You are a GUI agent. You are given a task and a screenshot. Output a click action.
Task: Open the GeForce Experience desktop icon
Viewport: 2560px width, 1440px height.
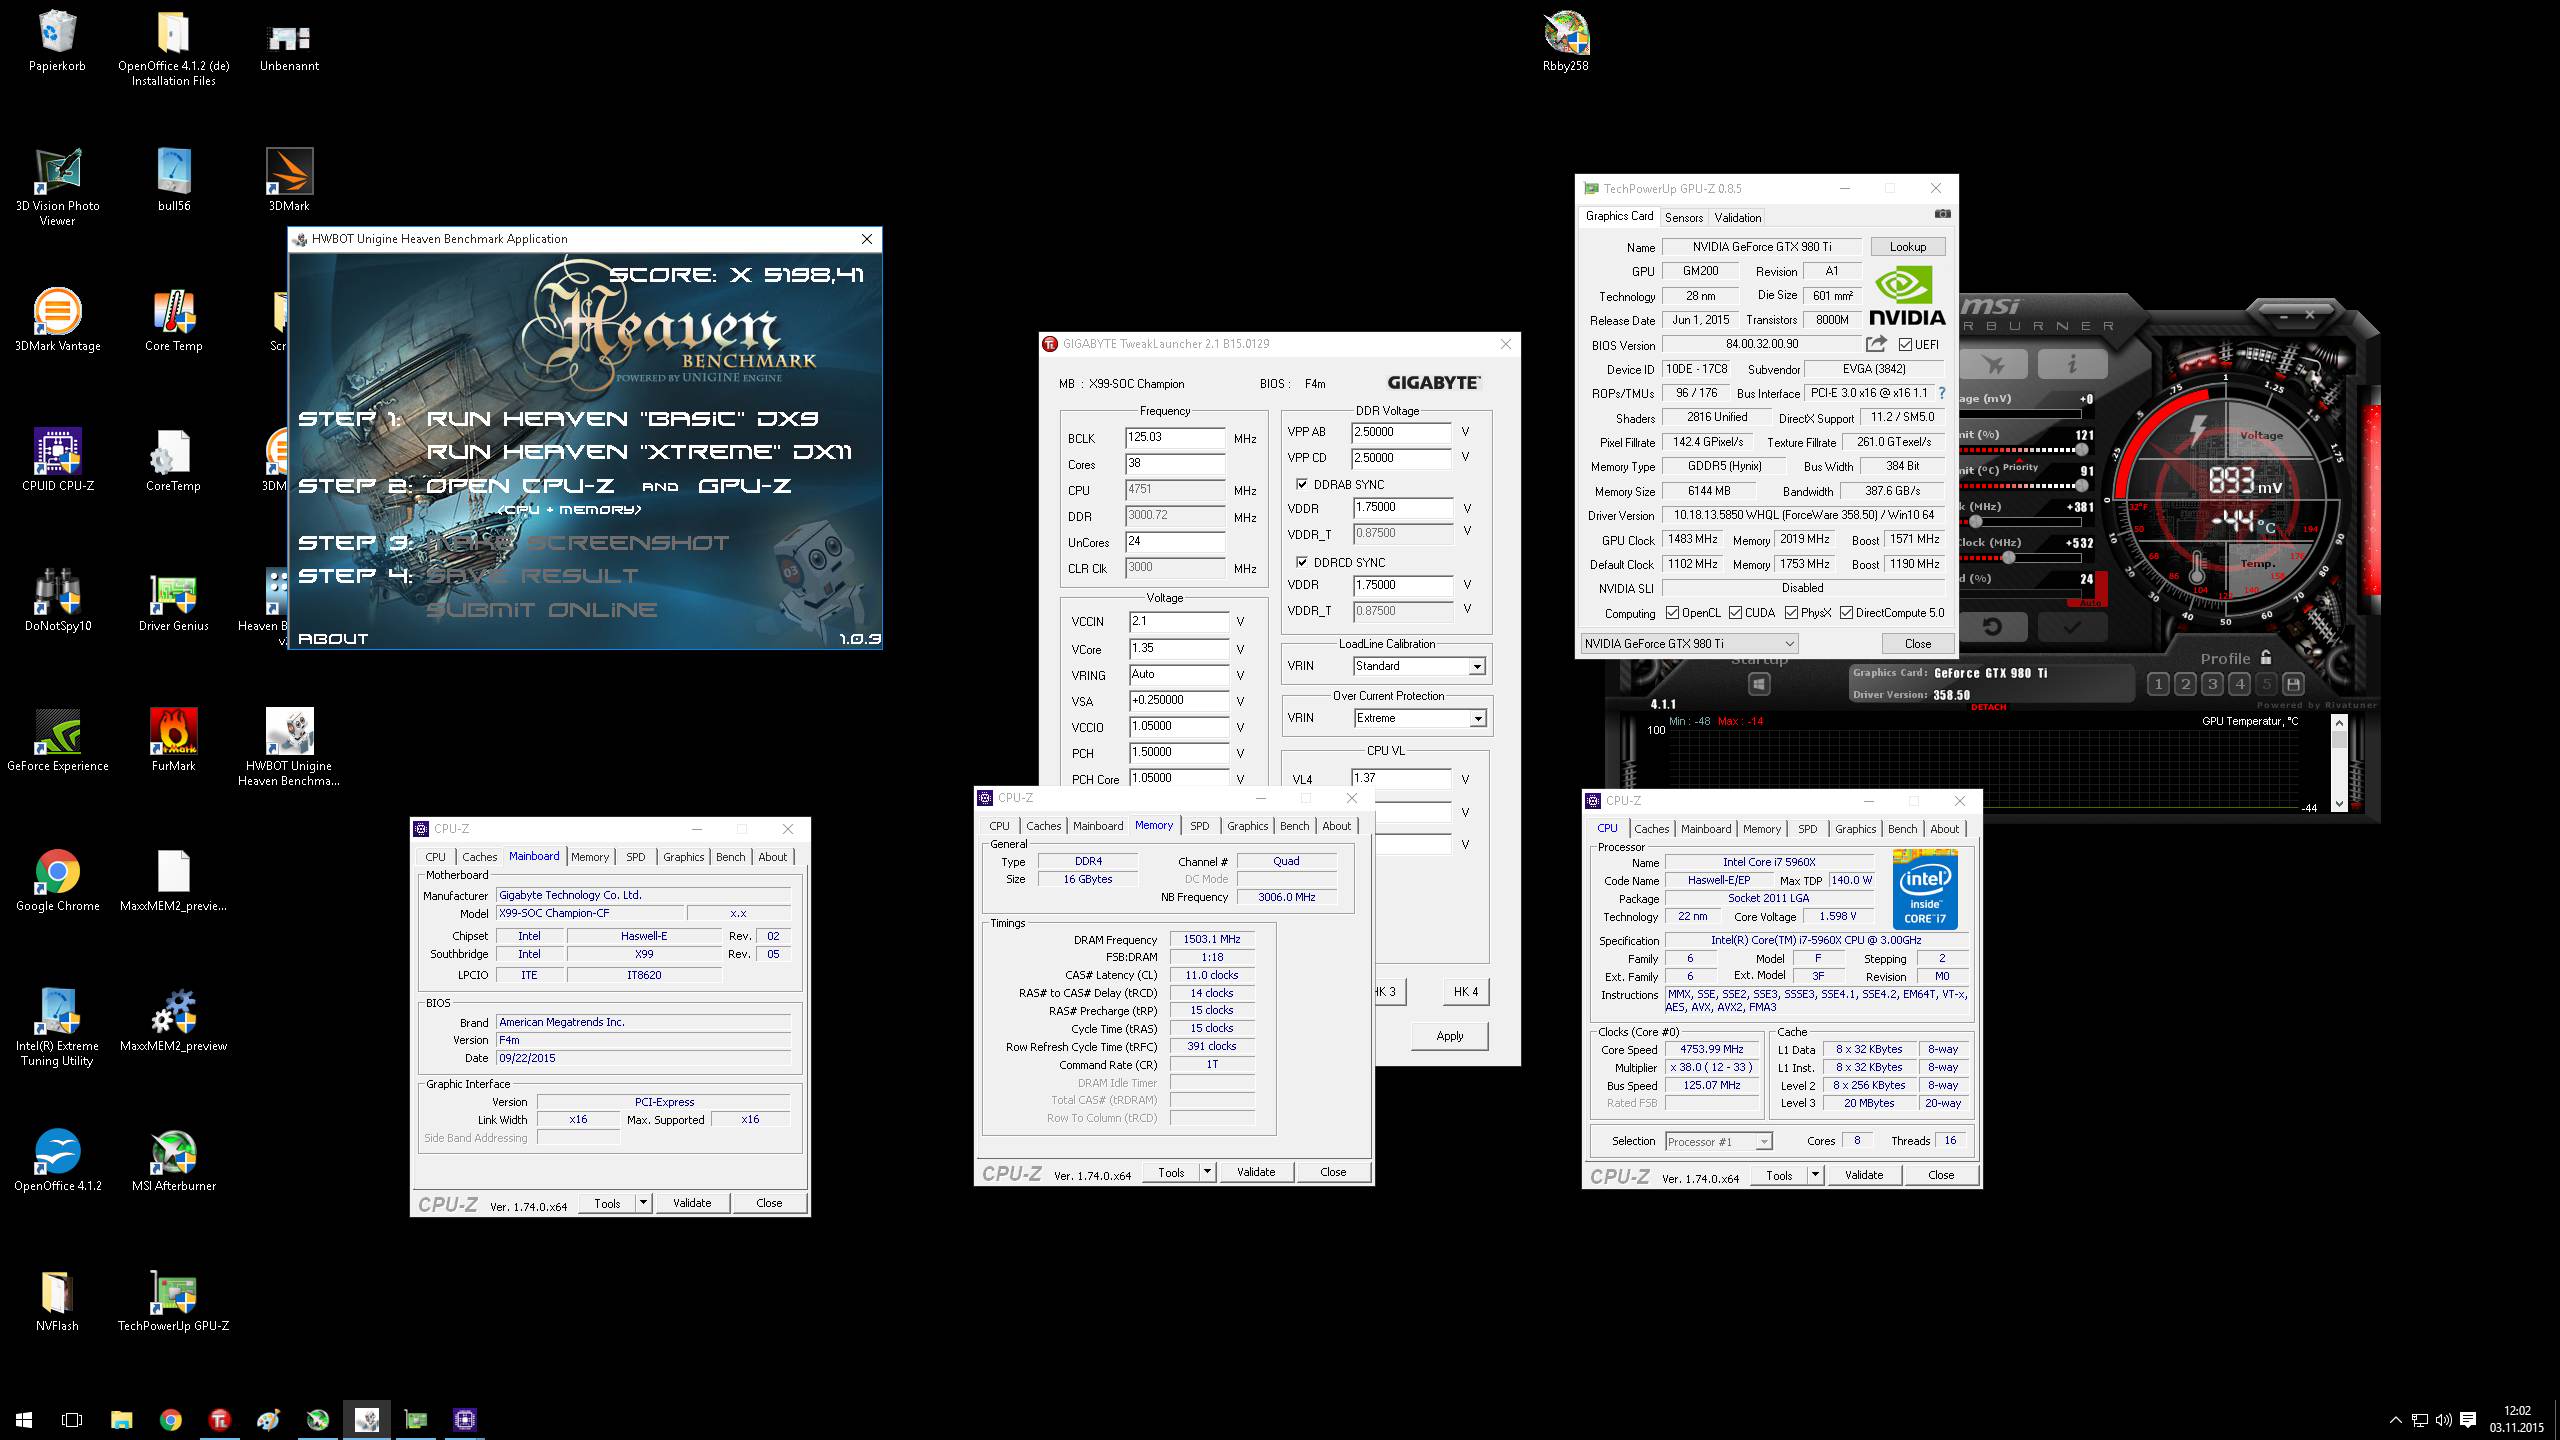click(x=57, y=741)
